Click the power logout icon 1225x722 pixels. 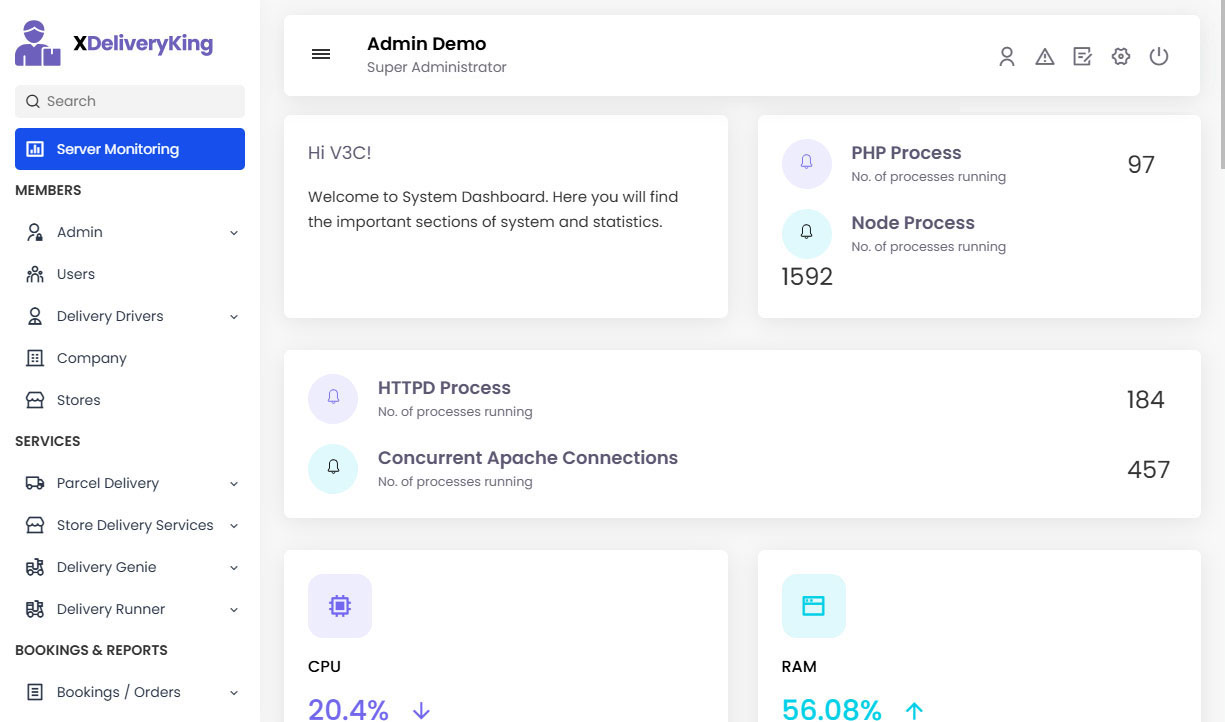pos(1159,57)
